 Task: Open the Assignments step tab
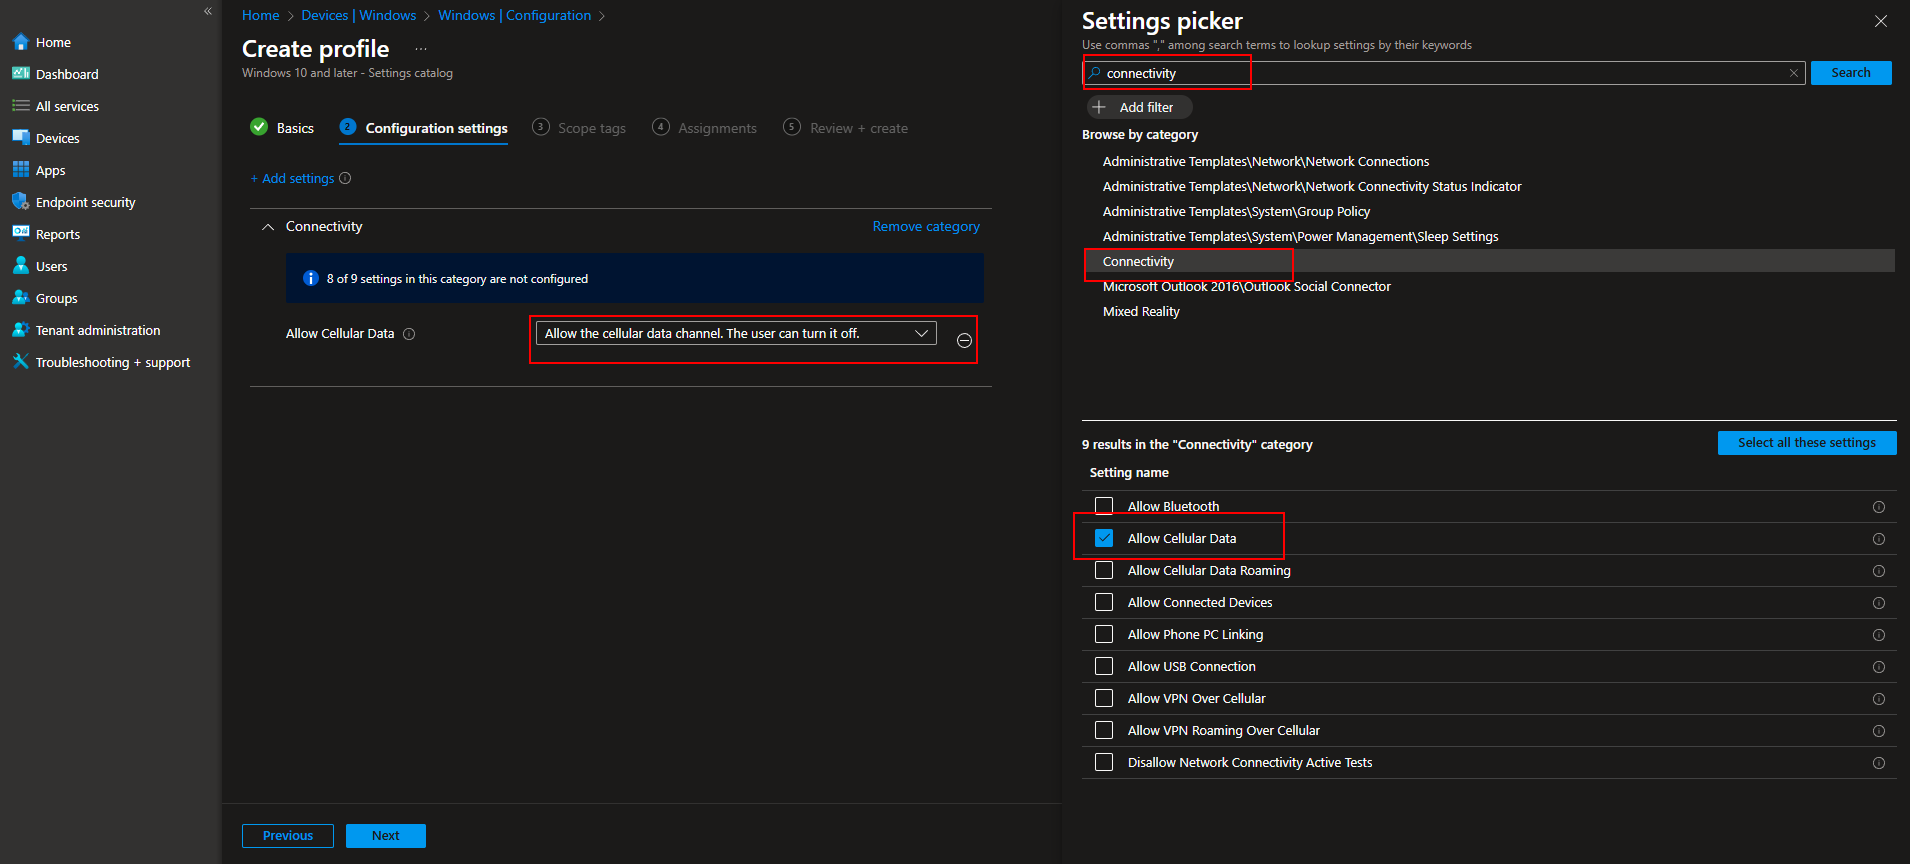pos(705,128)
